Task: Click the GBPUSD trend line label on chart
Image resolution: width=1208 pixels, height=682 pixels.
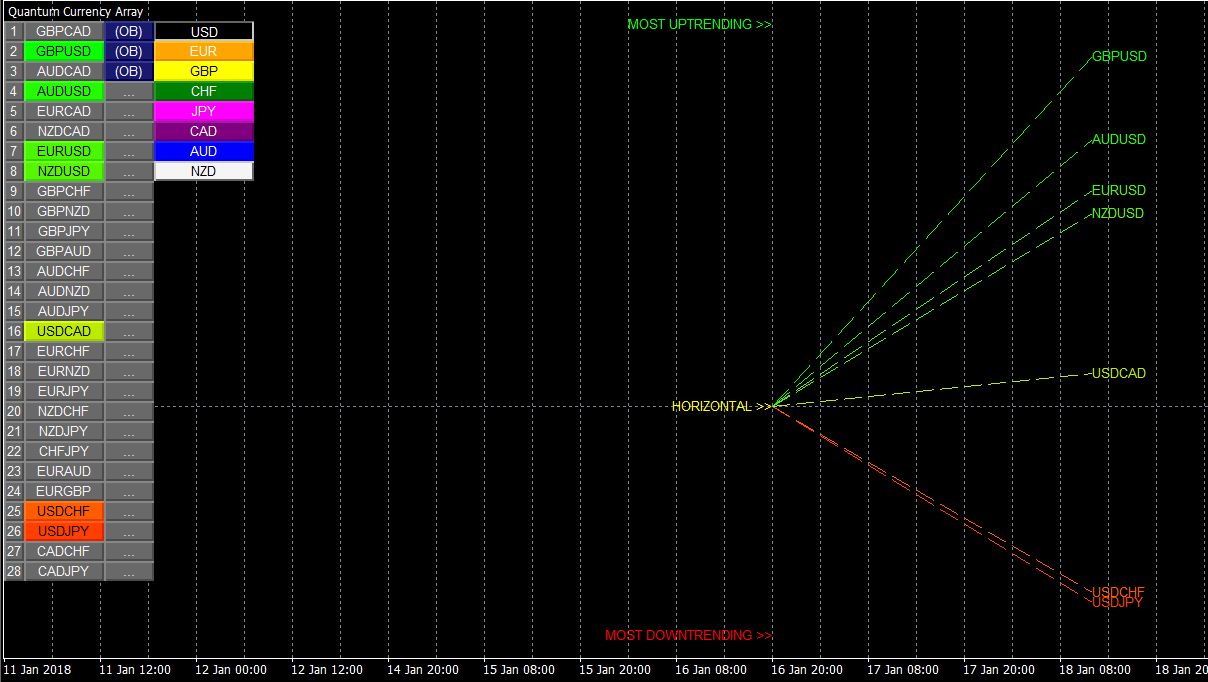Action: pyautogui.click(x=1119, y=57)
